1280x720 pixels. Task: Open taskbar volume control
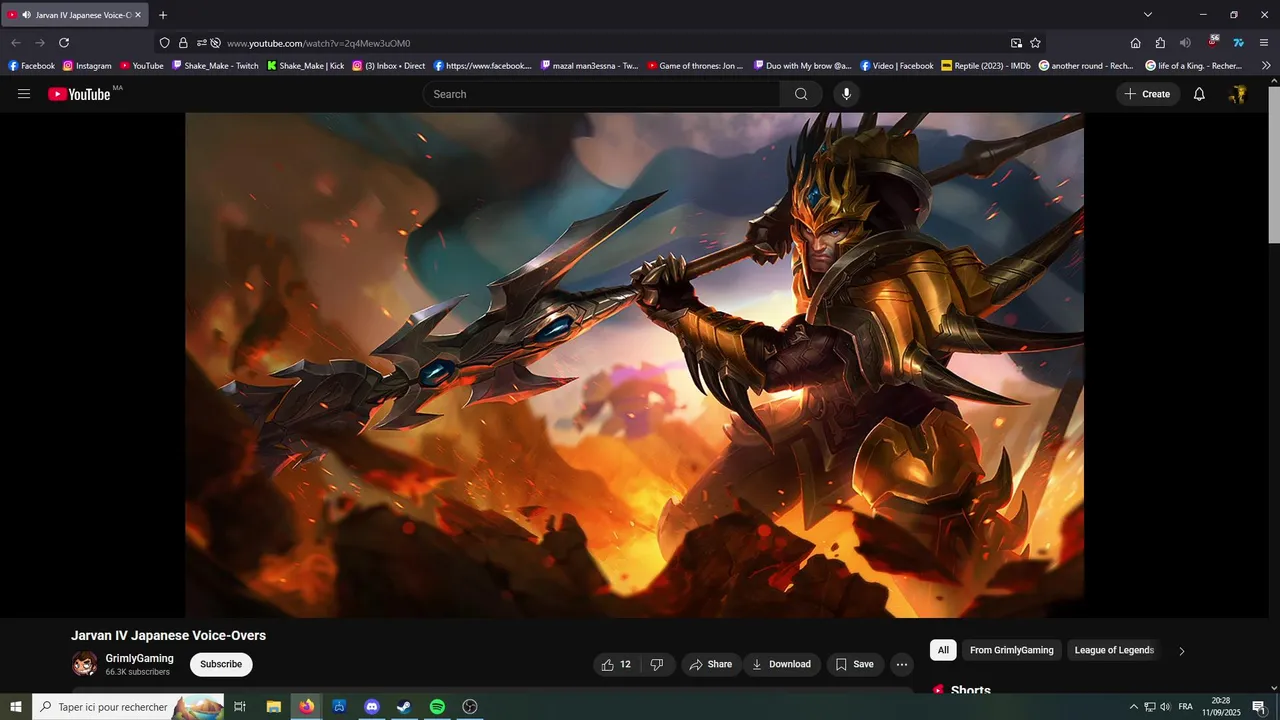click(1165, 707)
